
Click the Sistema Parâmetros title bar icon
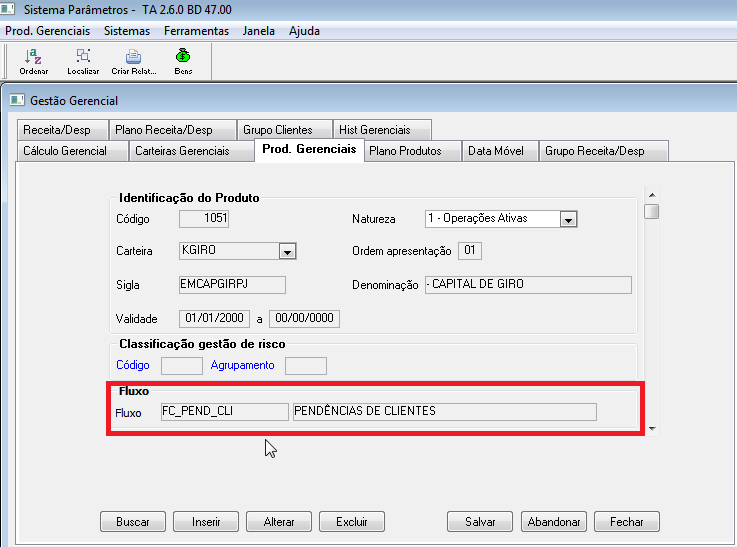coord(8,9)
